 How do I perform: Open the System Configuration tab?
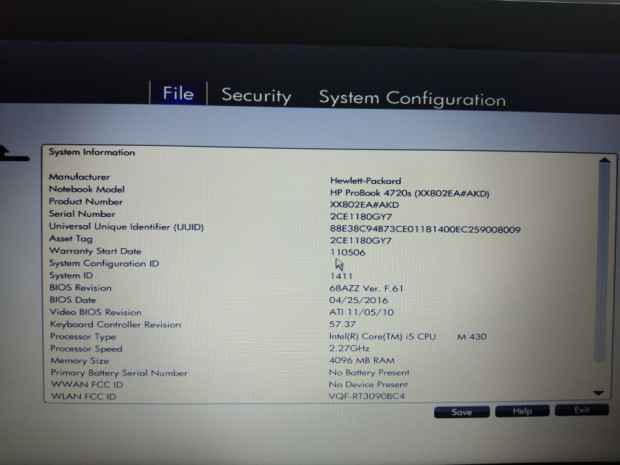click(x=411, y=98)
